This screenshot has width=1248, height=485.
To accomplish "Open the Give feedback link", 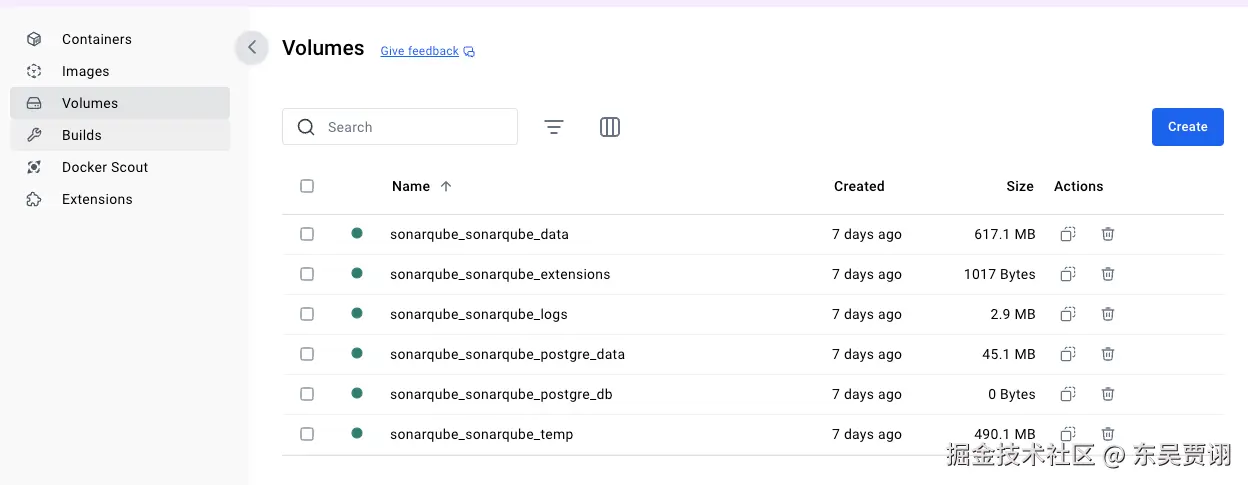I will (420, 51).
